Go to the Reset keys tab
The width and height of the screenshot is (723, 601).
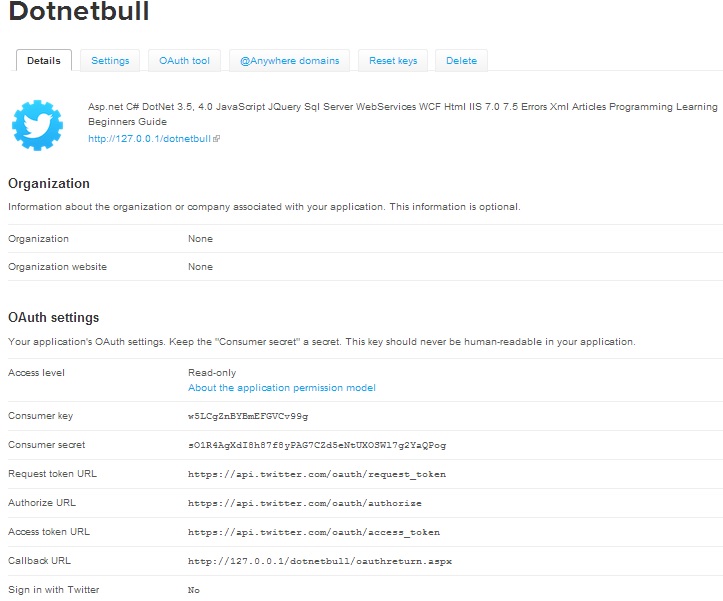point(393,60)
